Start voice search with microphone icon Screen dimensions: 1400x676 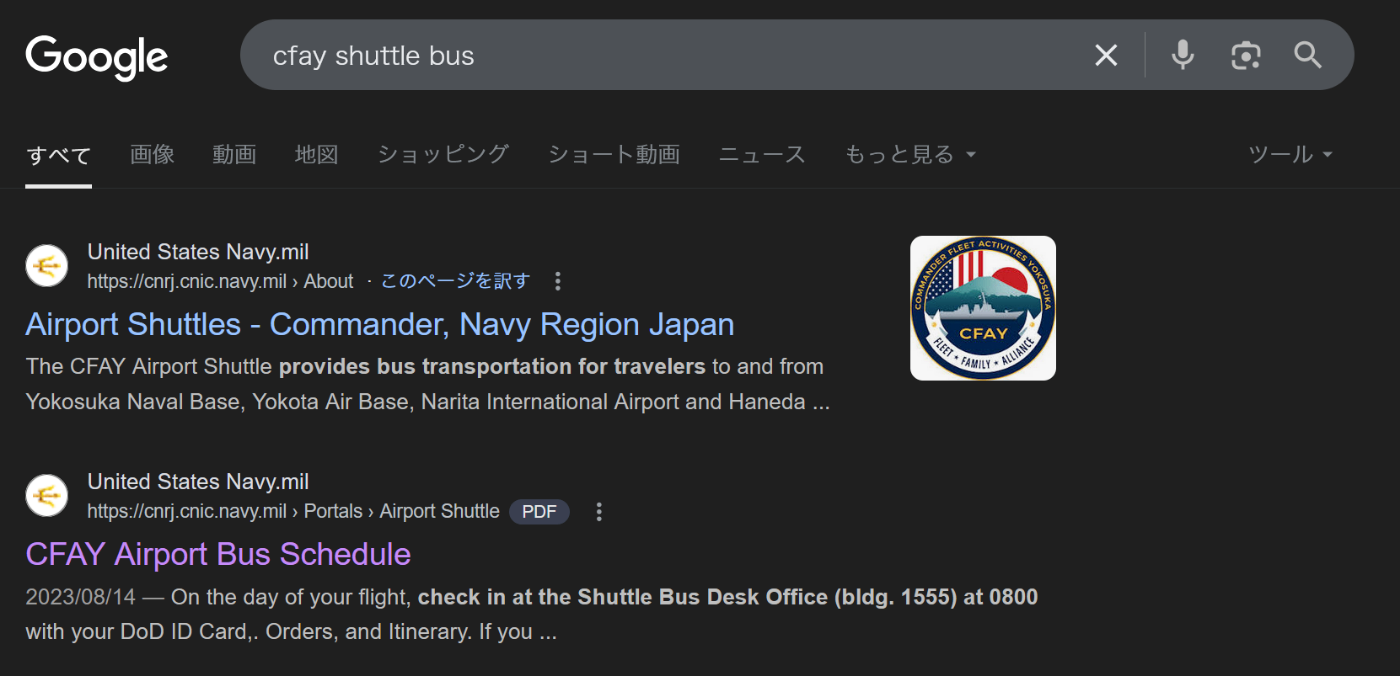tap(1183, 55)
